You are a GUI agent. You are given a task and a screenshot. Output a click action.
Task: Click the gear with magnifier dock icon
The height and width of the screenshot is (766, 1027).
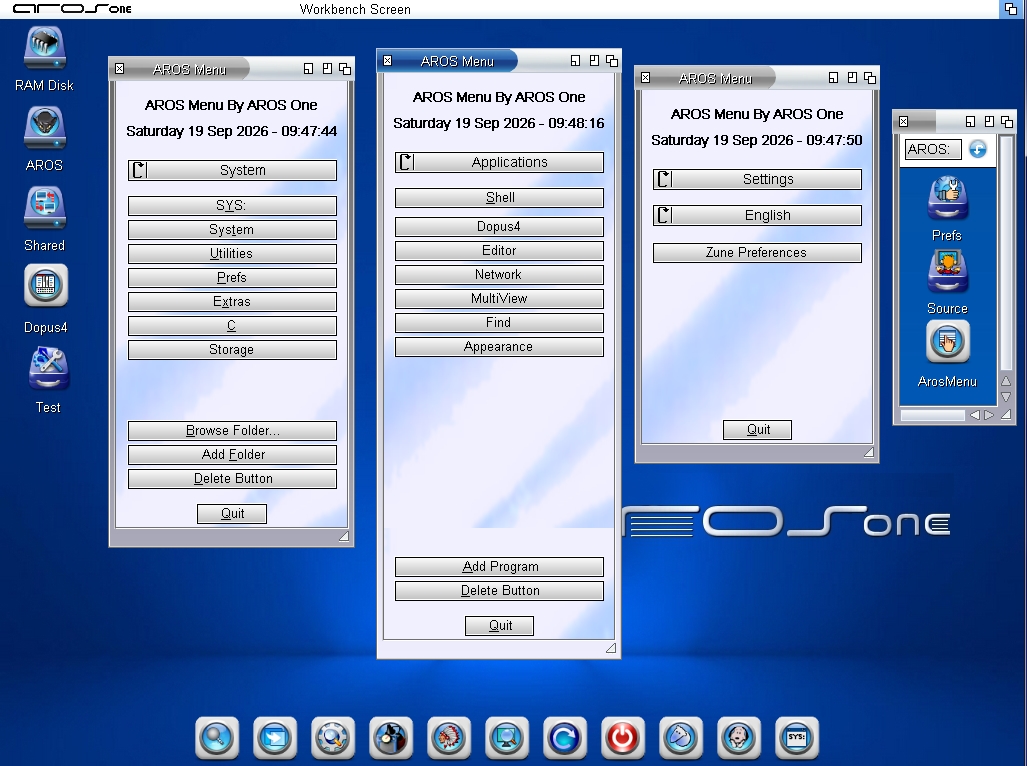pos(333,737)
